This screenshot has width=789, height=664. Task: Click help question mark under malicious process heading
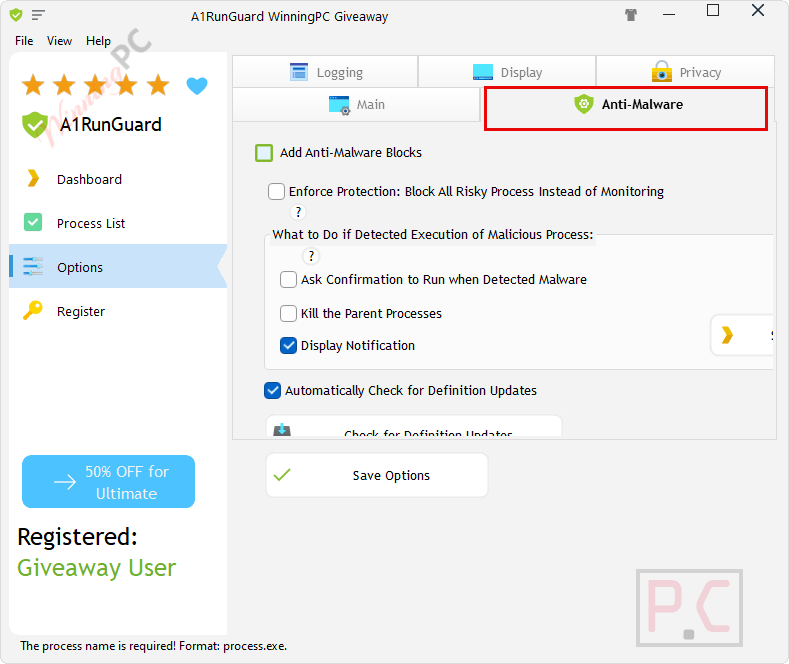311,256
